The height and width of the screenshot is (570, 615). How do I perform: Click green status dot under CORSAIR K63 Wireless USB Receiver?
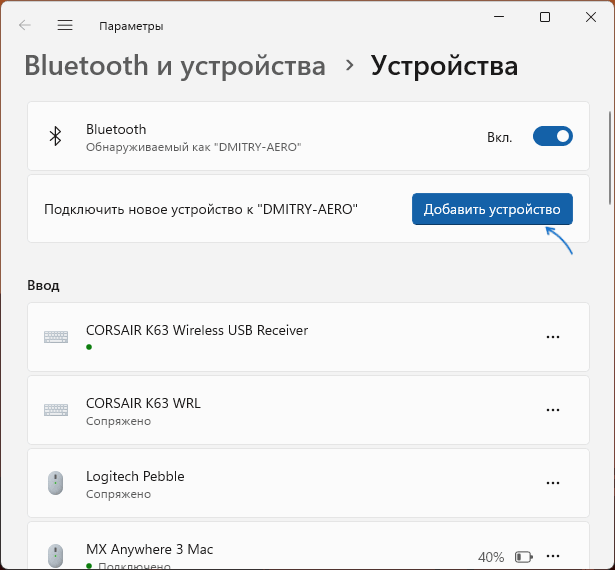(89, 347)
